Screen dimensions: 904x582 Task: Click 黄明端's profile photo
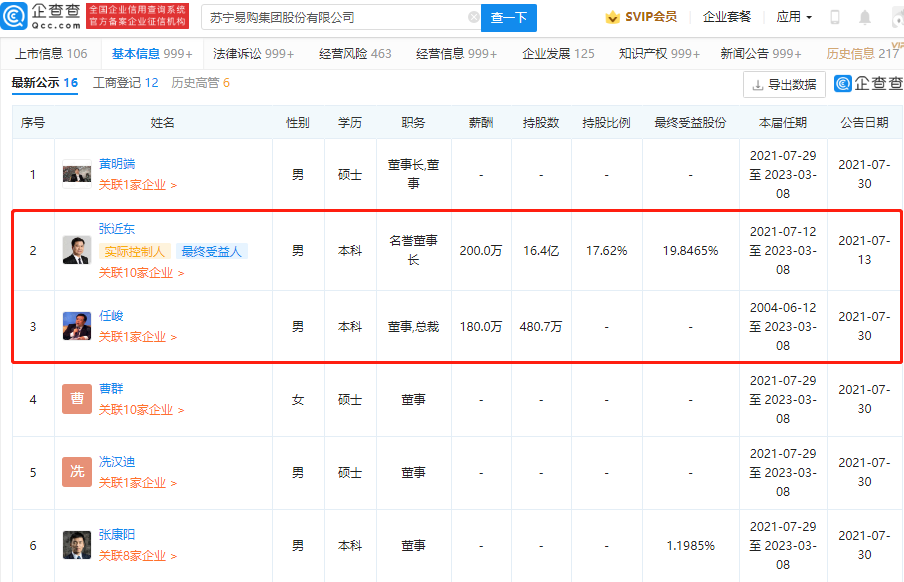tap(77, 174)
